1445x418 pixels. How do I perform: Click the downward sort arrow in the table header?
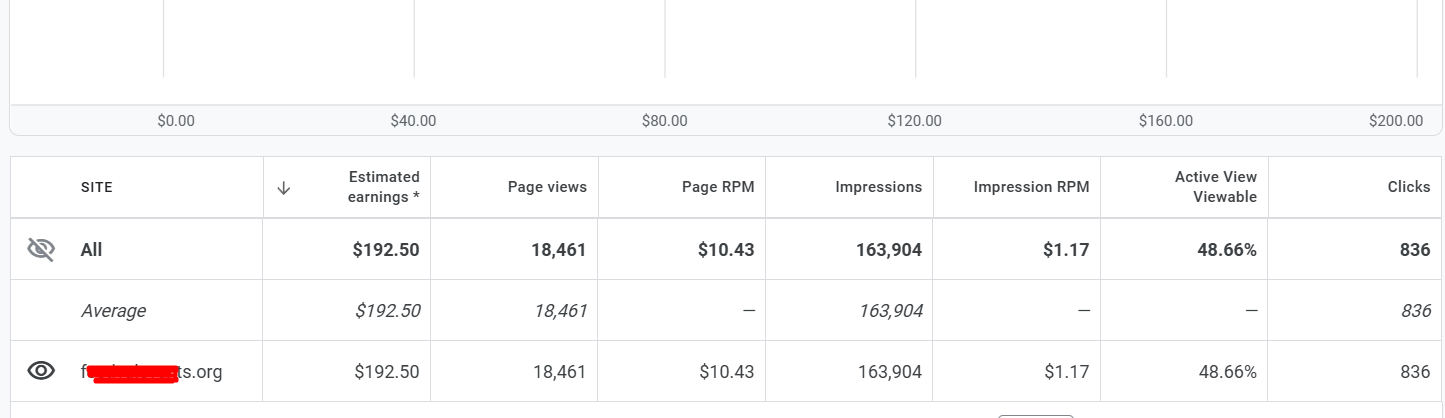(284, 187)
